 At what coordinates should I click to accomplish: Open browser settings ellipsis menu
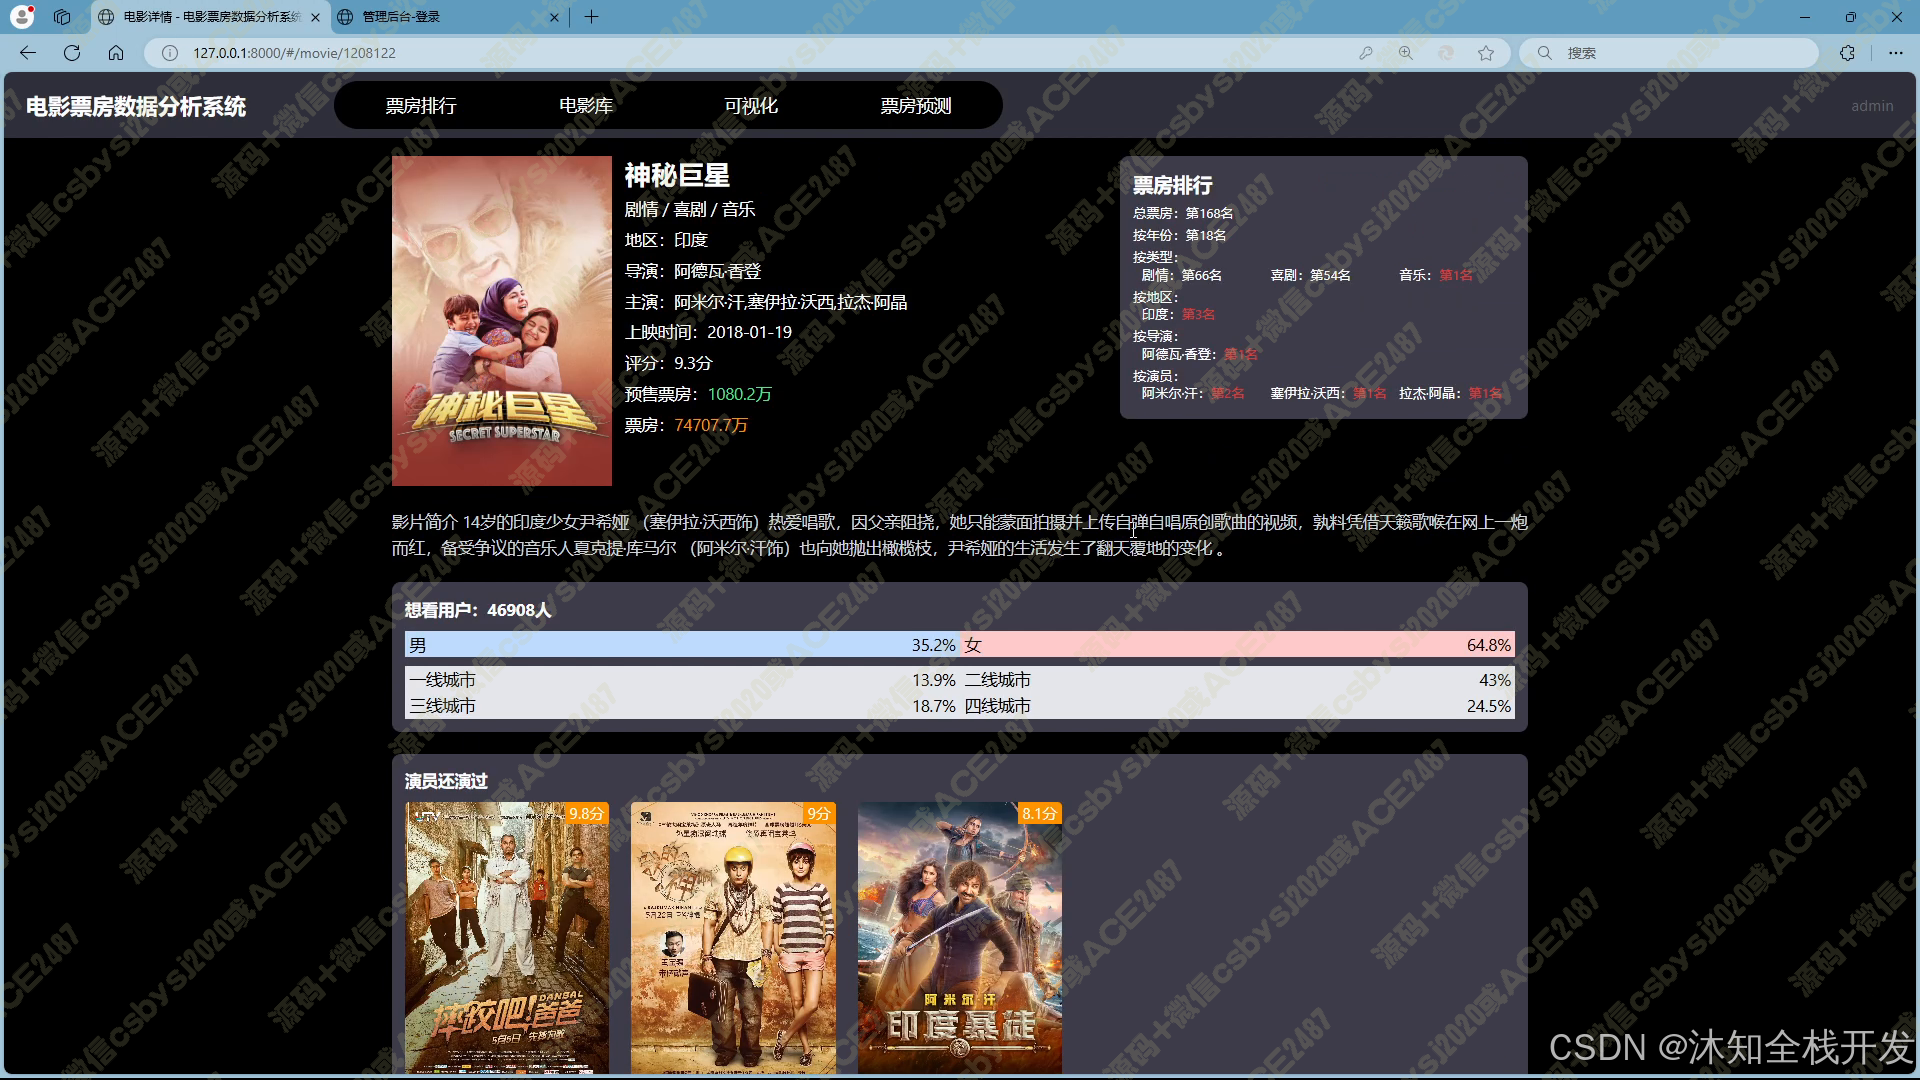pos(1895,53)
